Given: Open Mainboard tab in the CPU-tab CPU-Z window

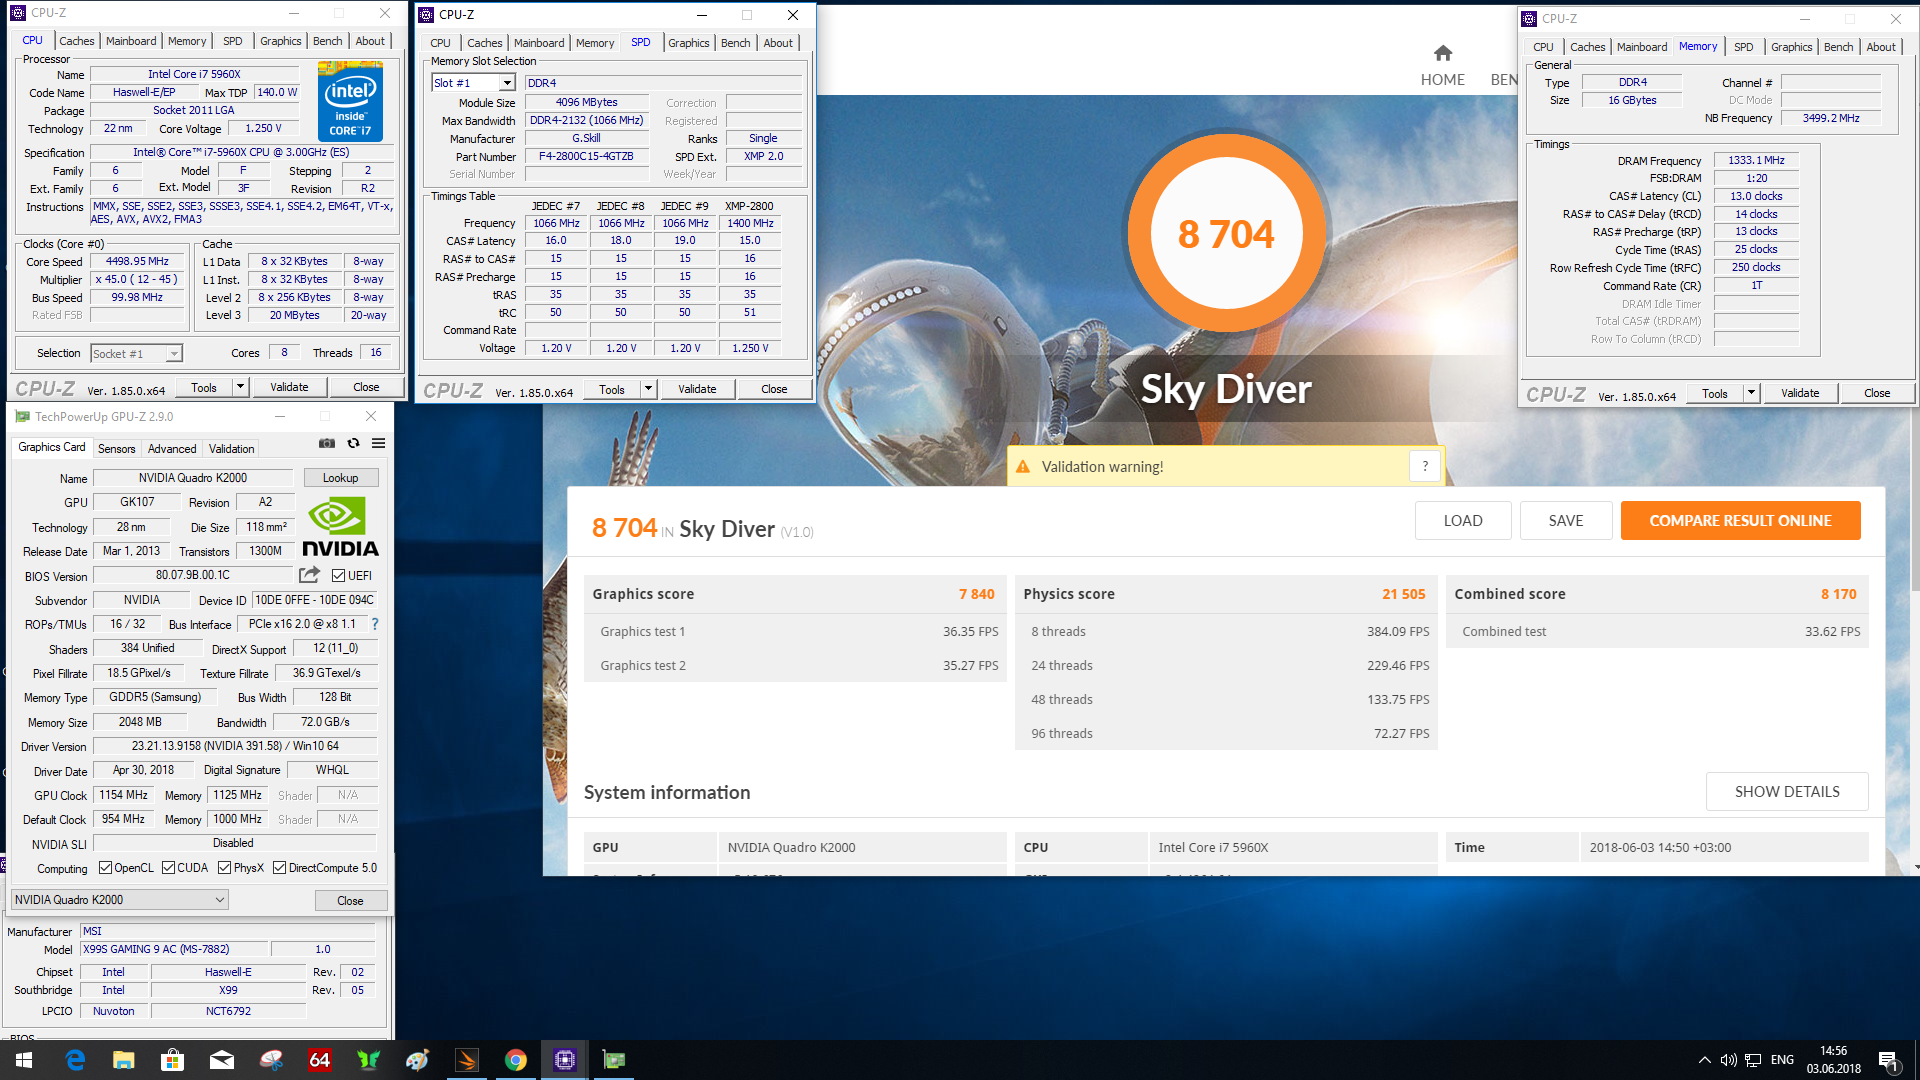Looking at the screenshot, I should point(131,41).
